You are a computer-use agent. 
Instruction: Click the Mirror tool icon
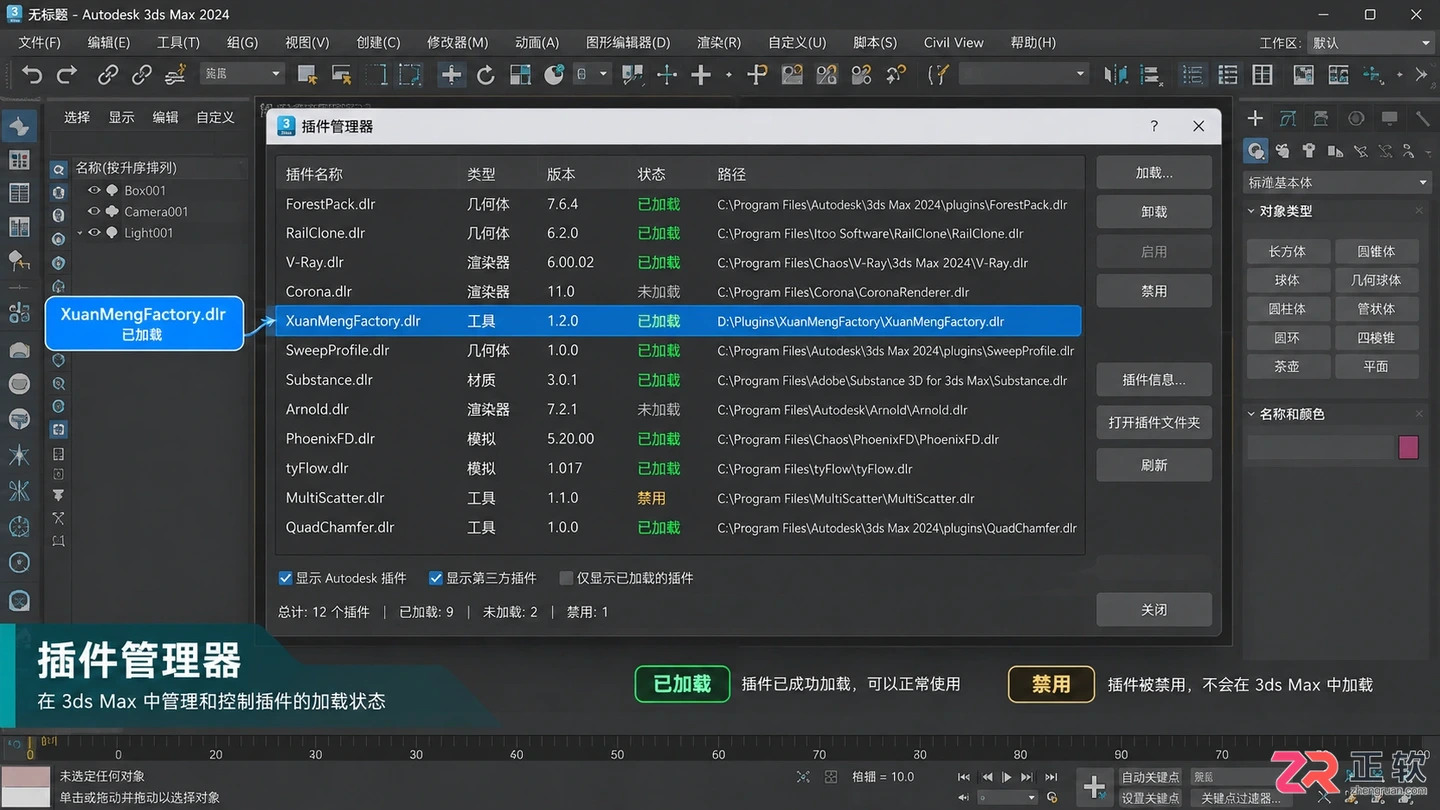1115,75
